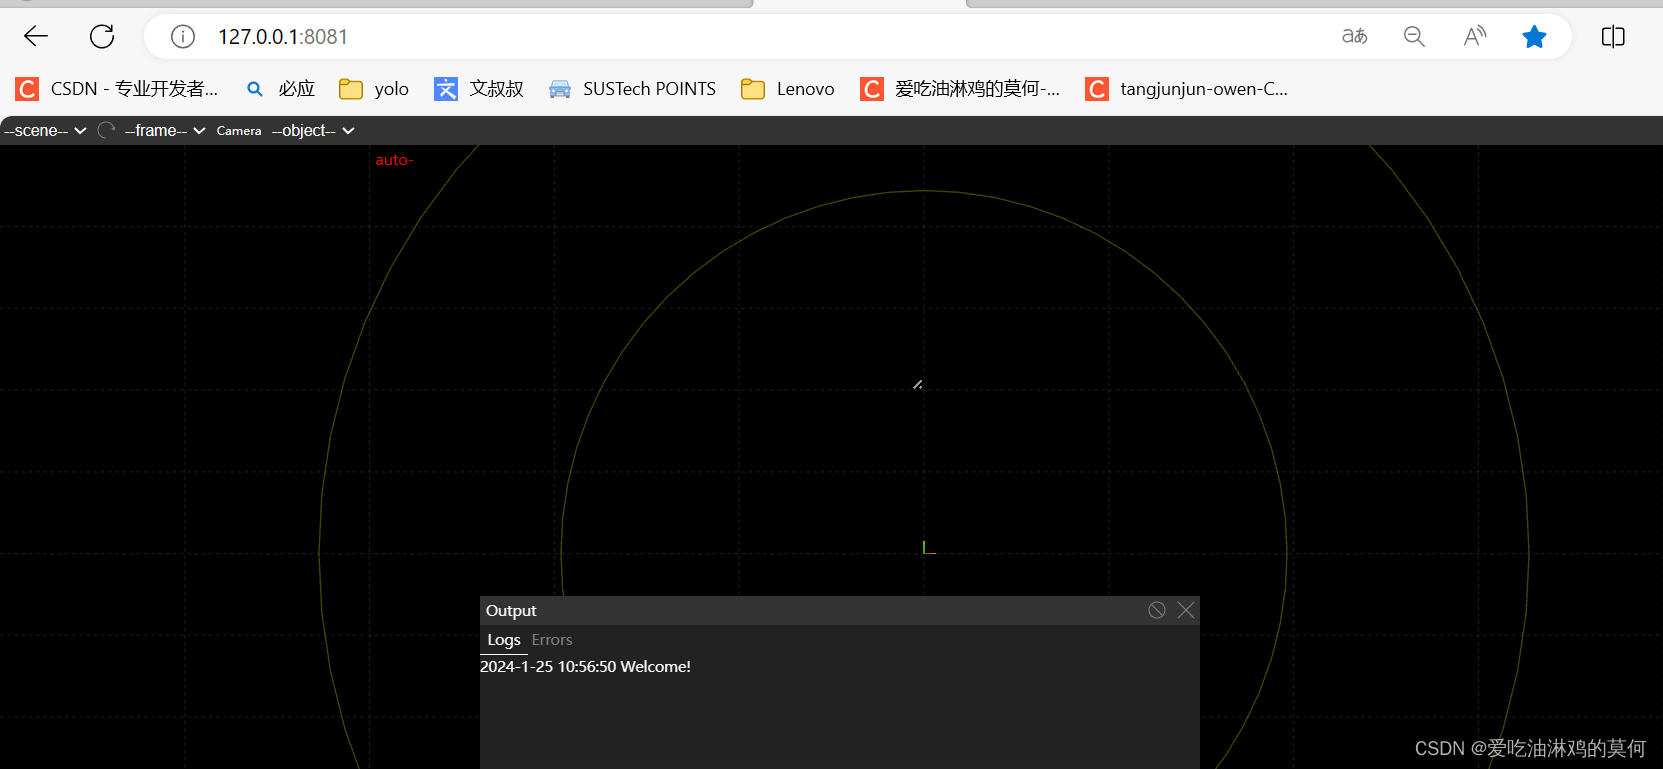The image size is (1663, 769).
Task: Open the split screen icon
Action: (1613, 37)
